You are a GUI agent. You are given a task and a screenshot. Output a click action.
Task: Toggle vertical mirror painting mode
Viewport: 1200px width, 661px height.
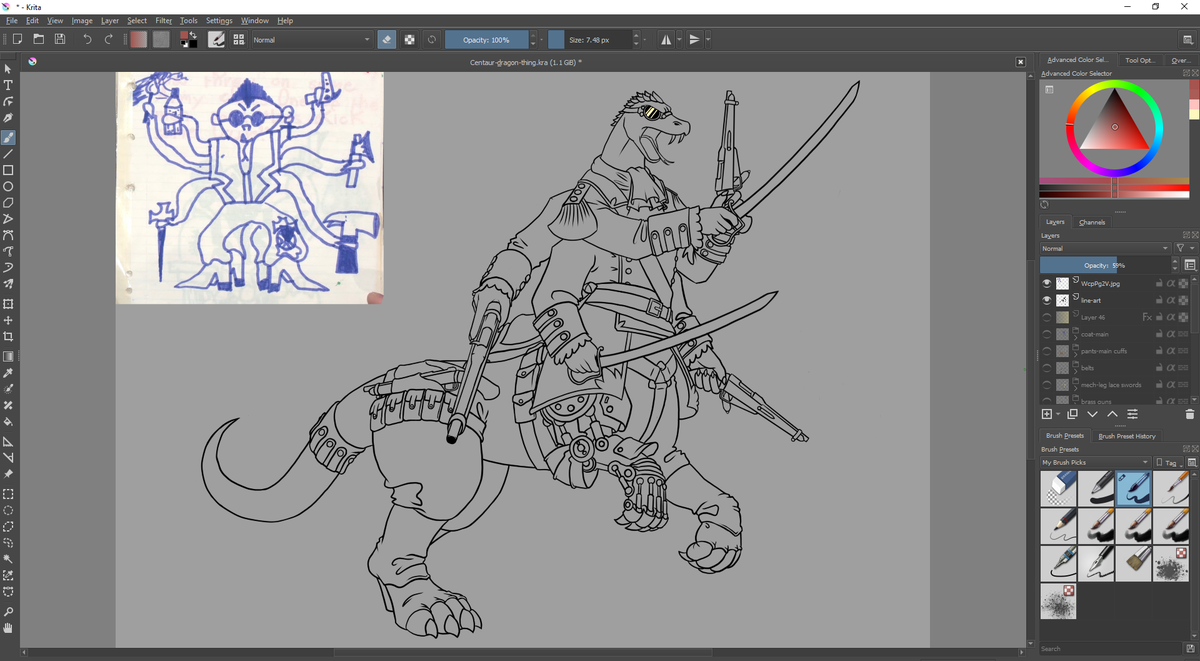[694, 39]
